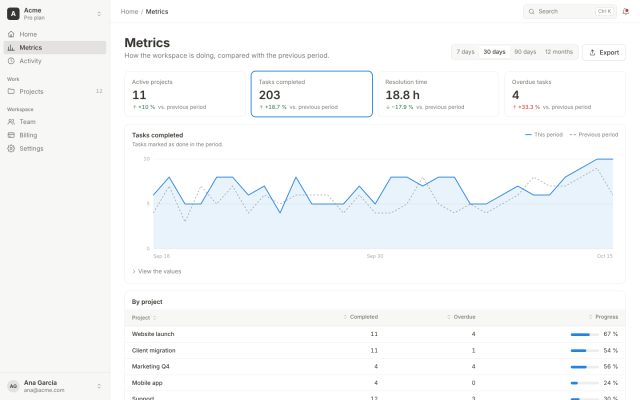Image resolution: width=640 pixels, height=400 pixels.
Task: Focus the Search input field
Action: 570,11
